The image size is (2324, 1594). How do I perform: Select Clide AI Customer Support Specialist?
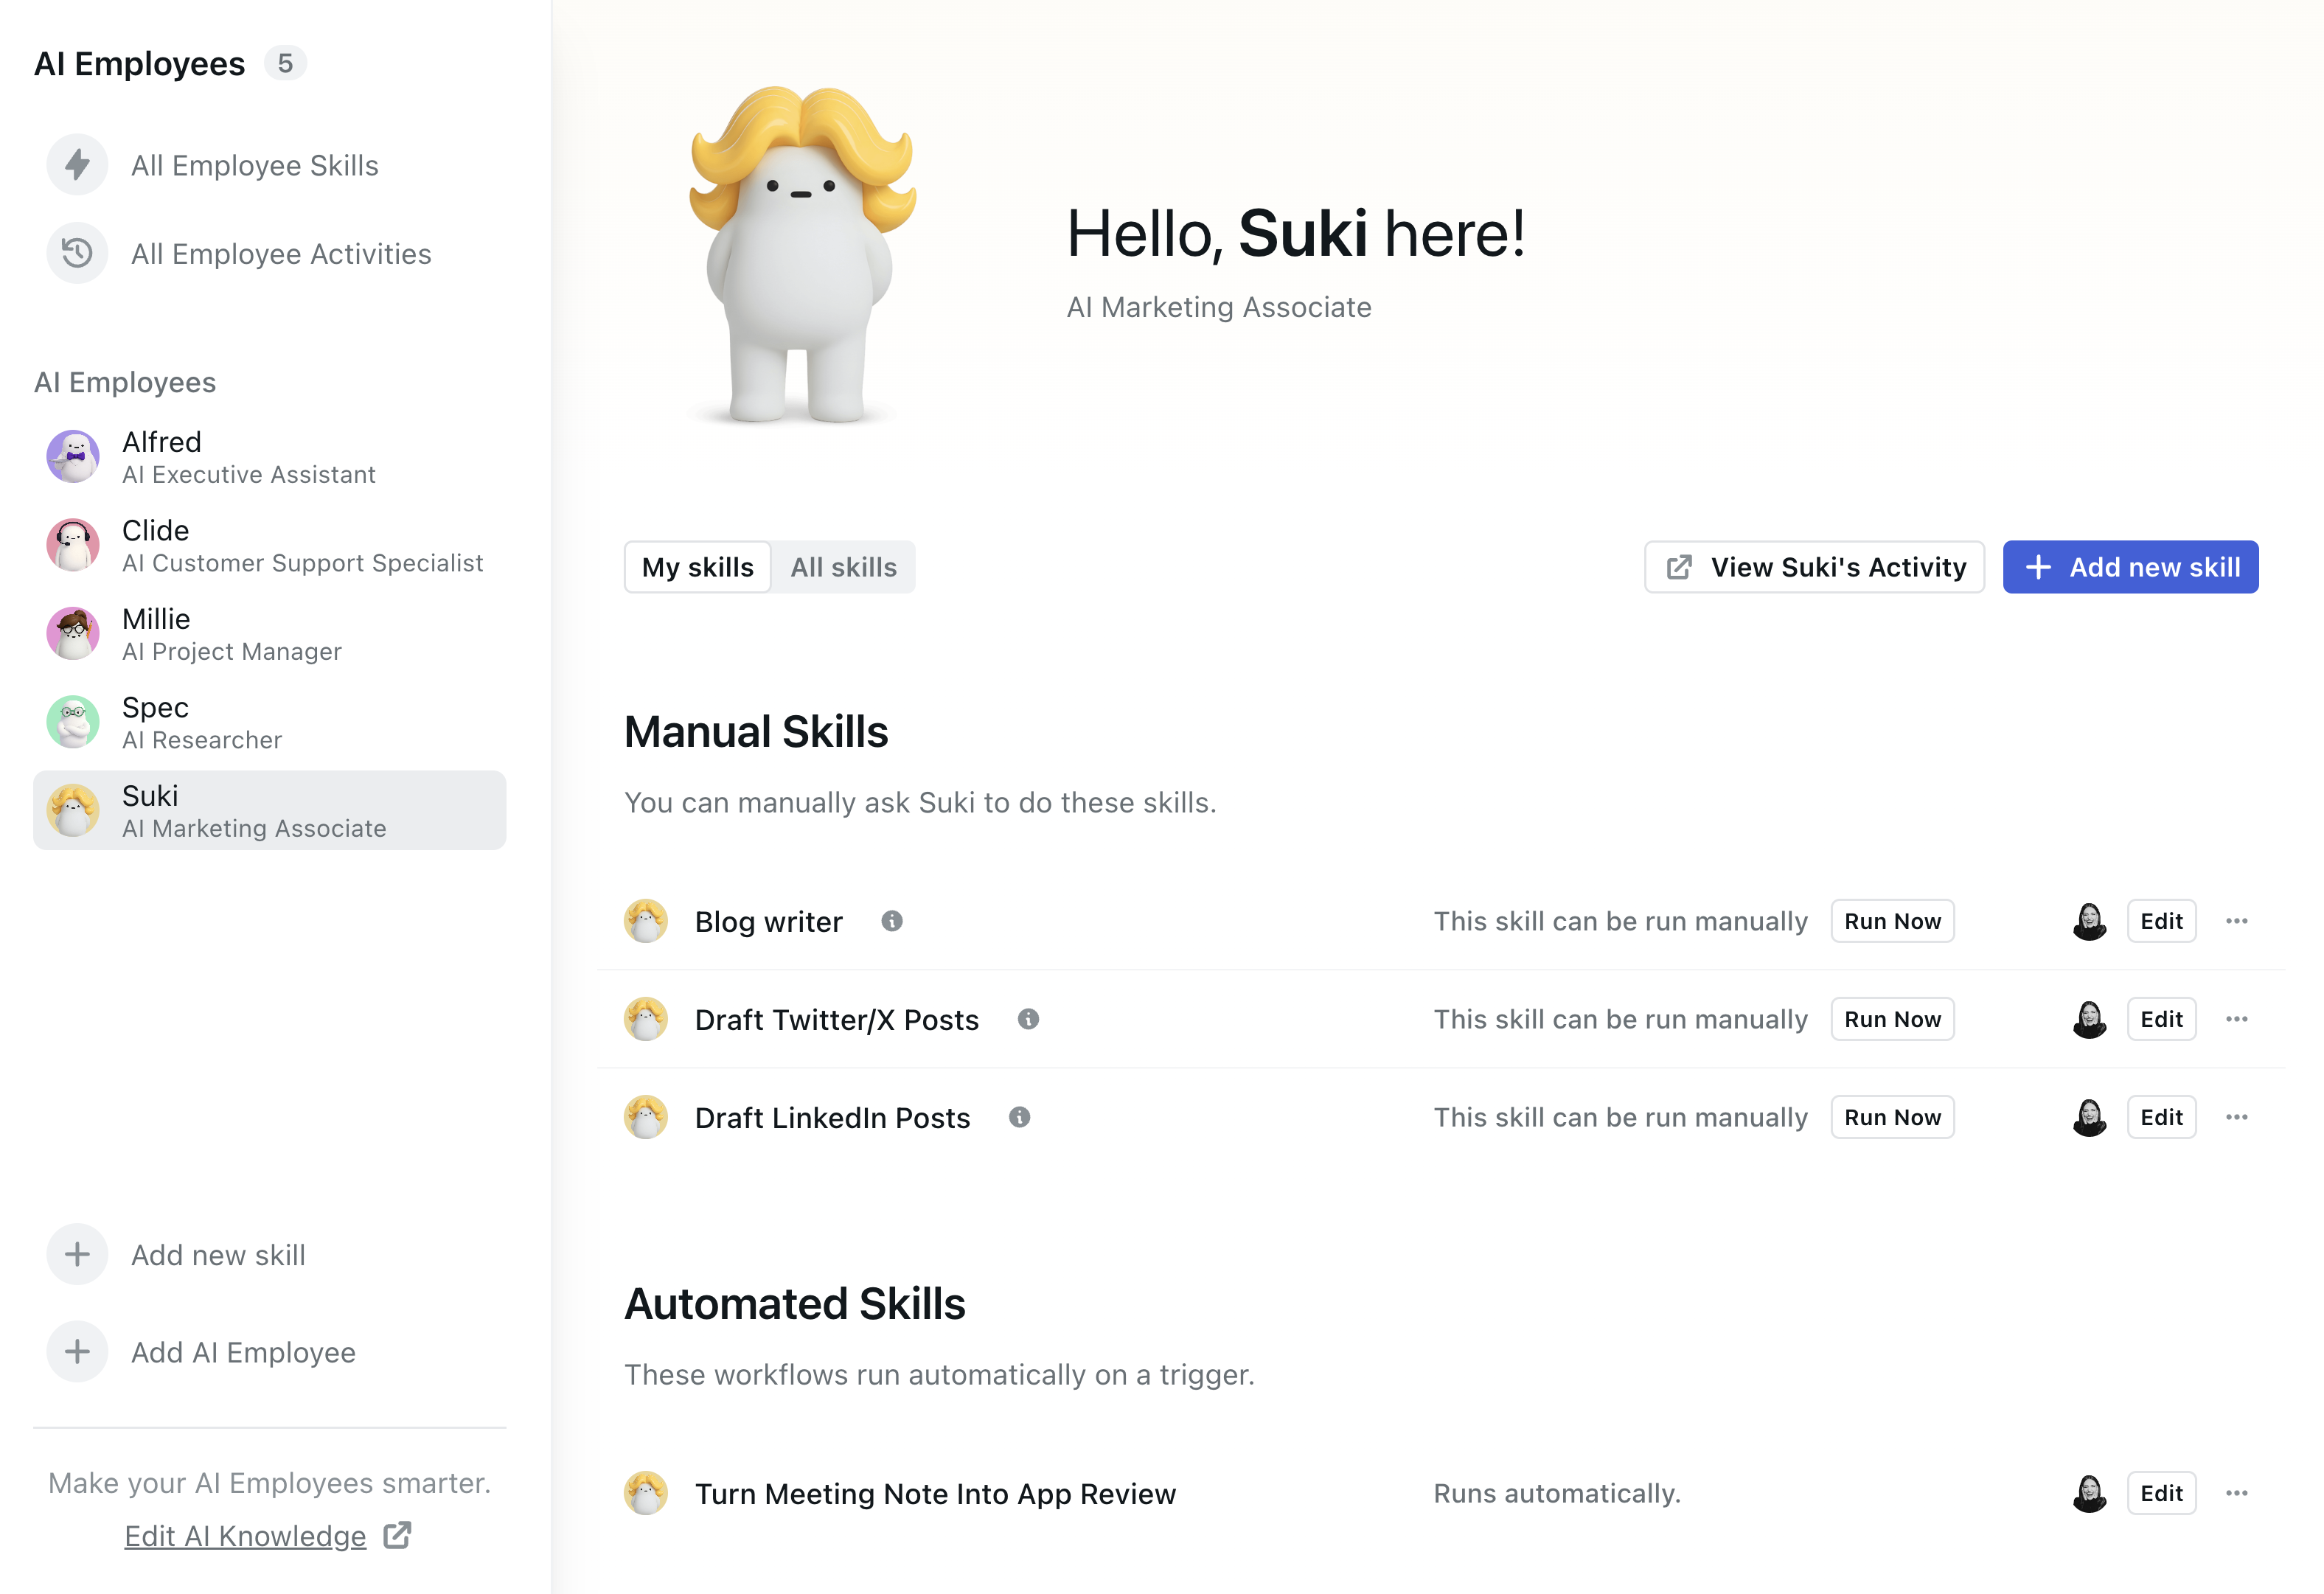270,545
